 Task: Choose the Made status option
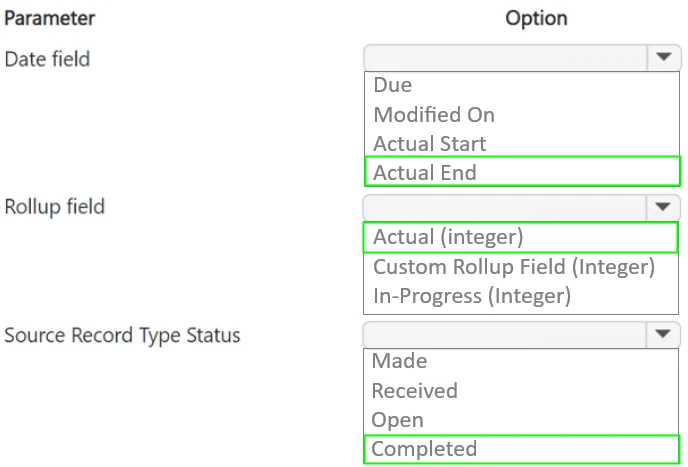(399, 361)
